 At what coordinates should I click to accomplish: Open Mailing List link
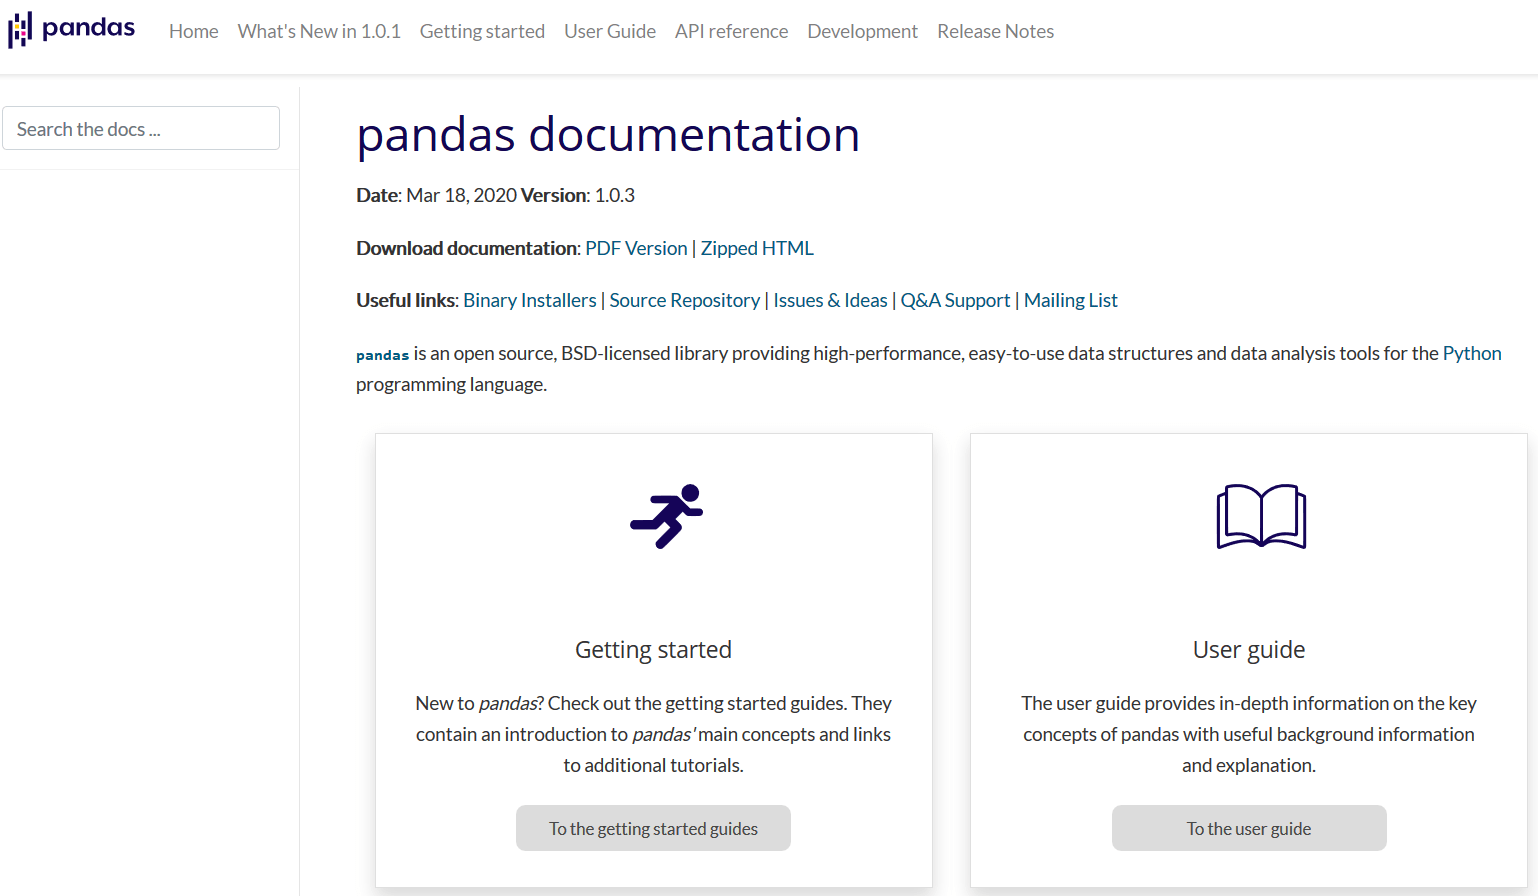pos(1071,300)
